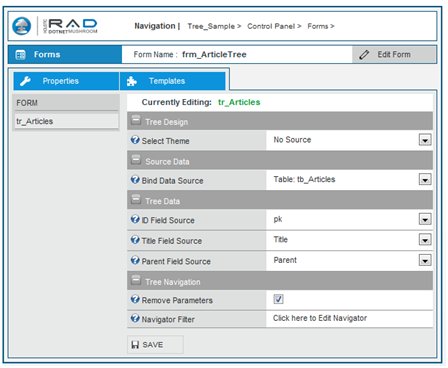Open help icon for Select Theme
This screenshot has height=368, width=448.
point(135,140)
